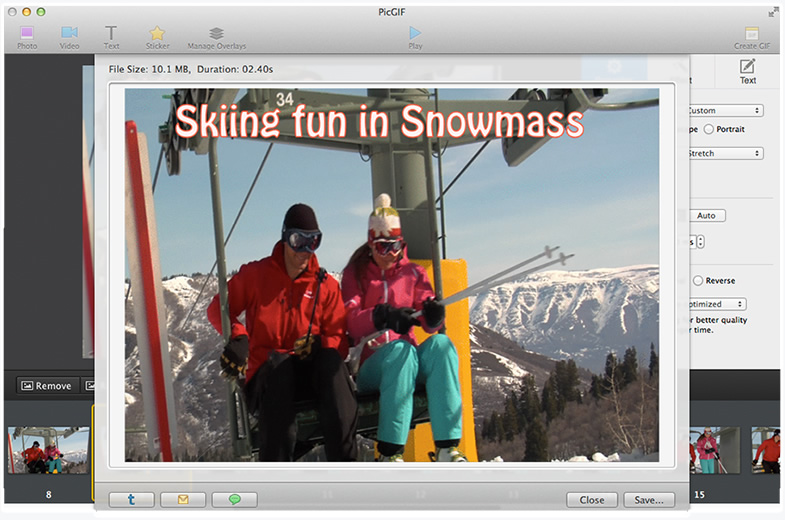Switch to the Text properties tab
Image resolution: width=785 pixels, height=520 pixels.
(747, 72)
